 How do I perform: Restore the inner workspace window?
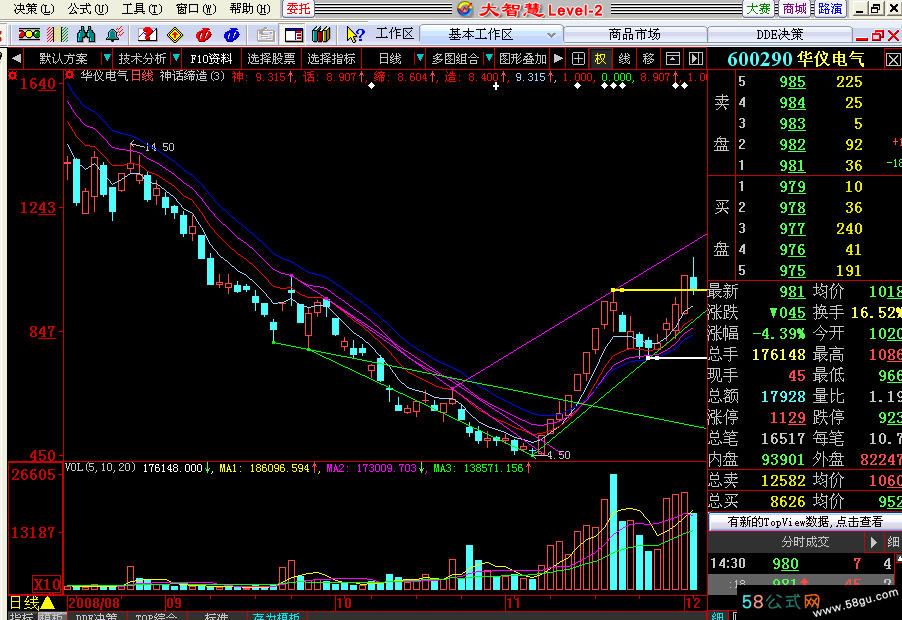[878, 35]
